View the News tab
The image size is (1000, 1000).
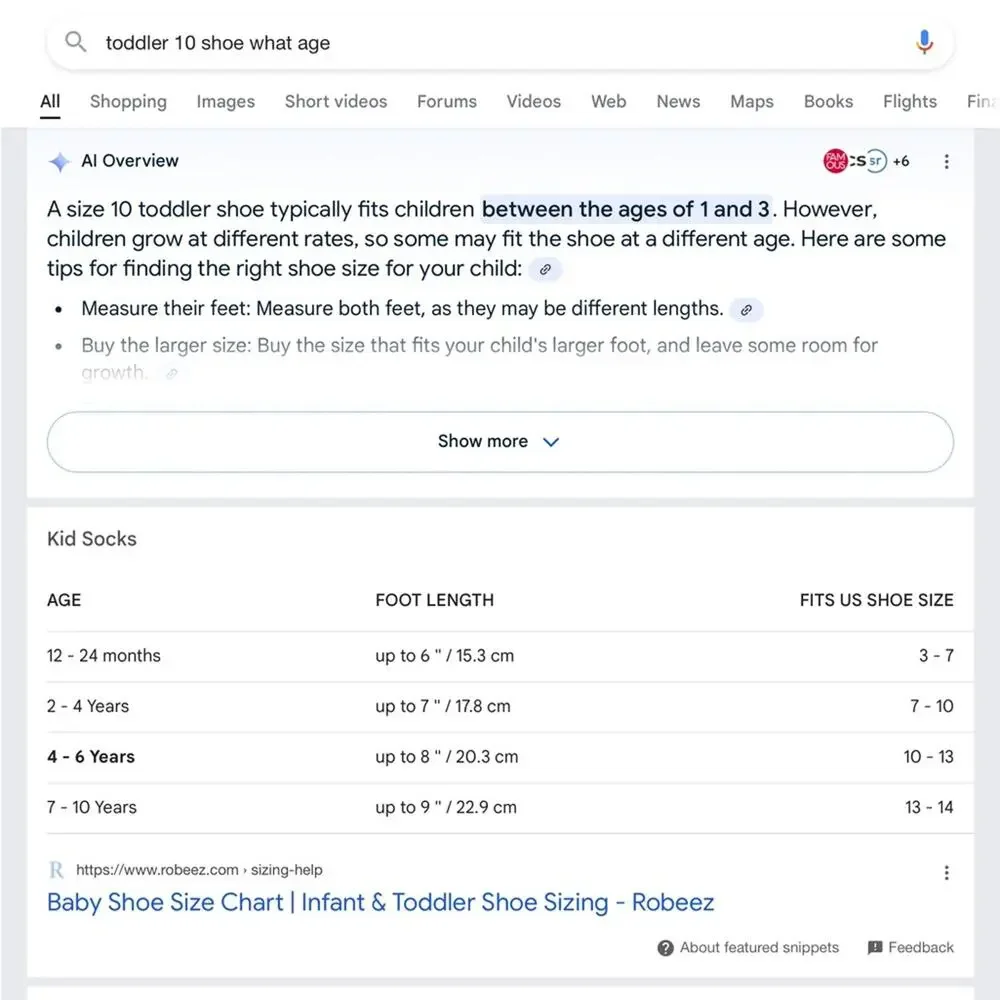coord(678,101)
